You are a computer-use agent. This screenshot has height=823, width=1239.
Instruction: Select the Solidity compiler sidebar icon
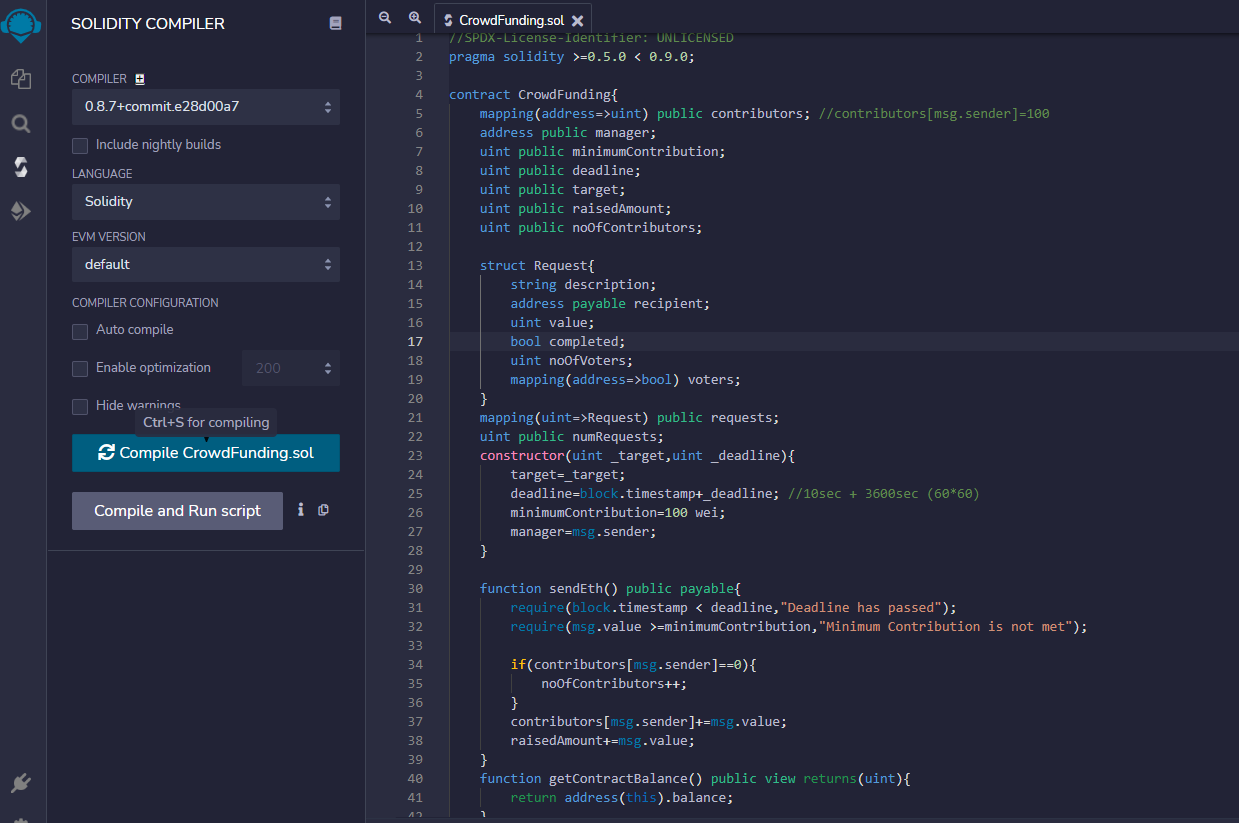tap(21, 167)
